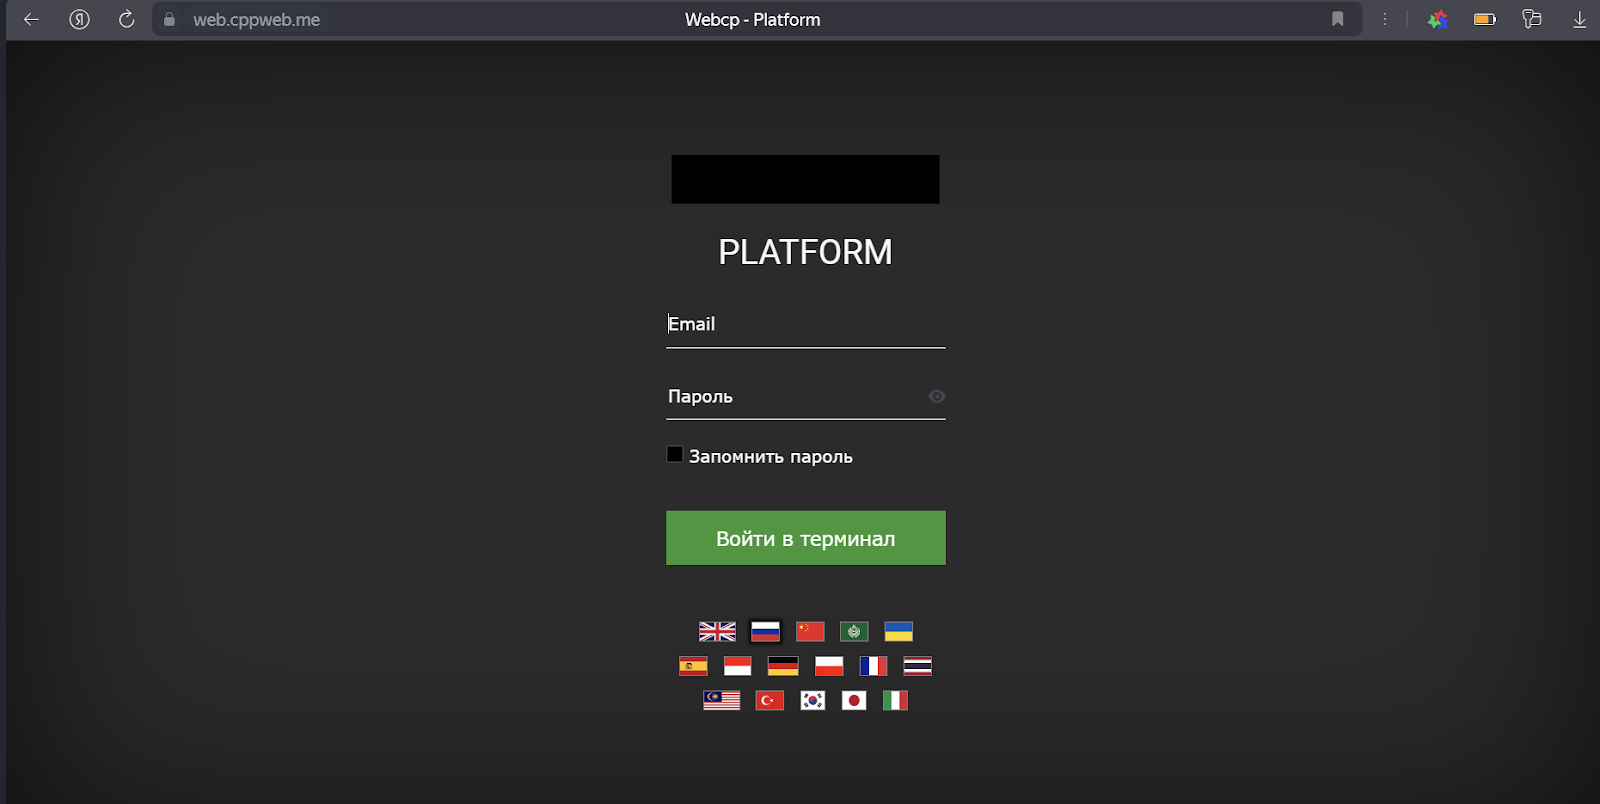Open the Yandex home icon in the toolbar
Viewport: 1600px width, 804px height.
point(79,19)
